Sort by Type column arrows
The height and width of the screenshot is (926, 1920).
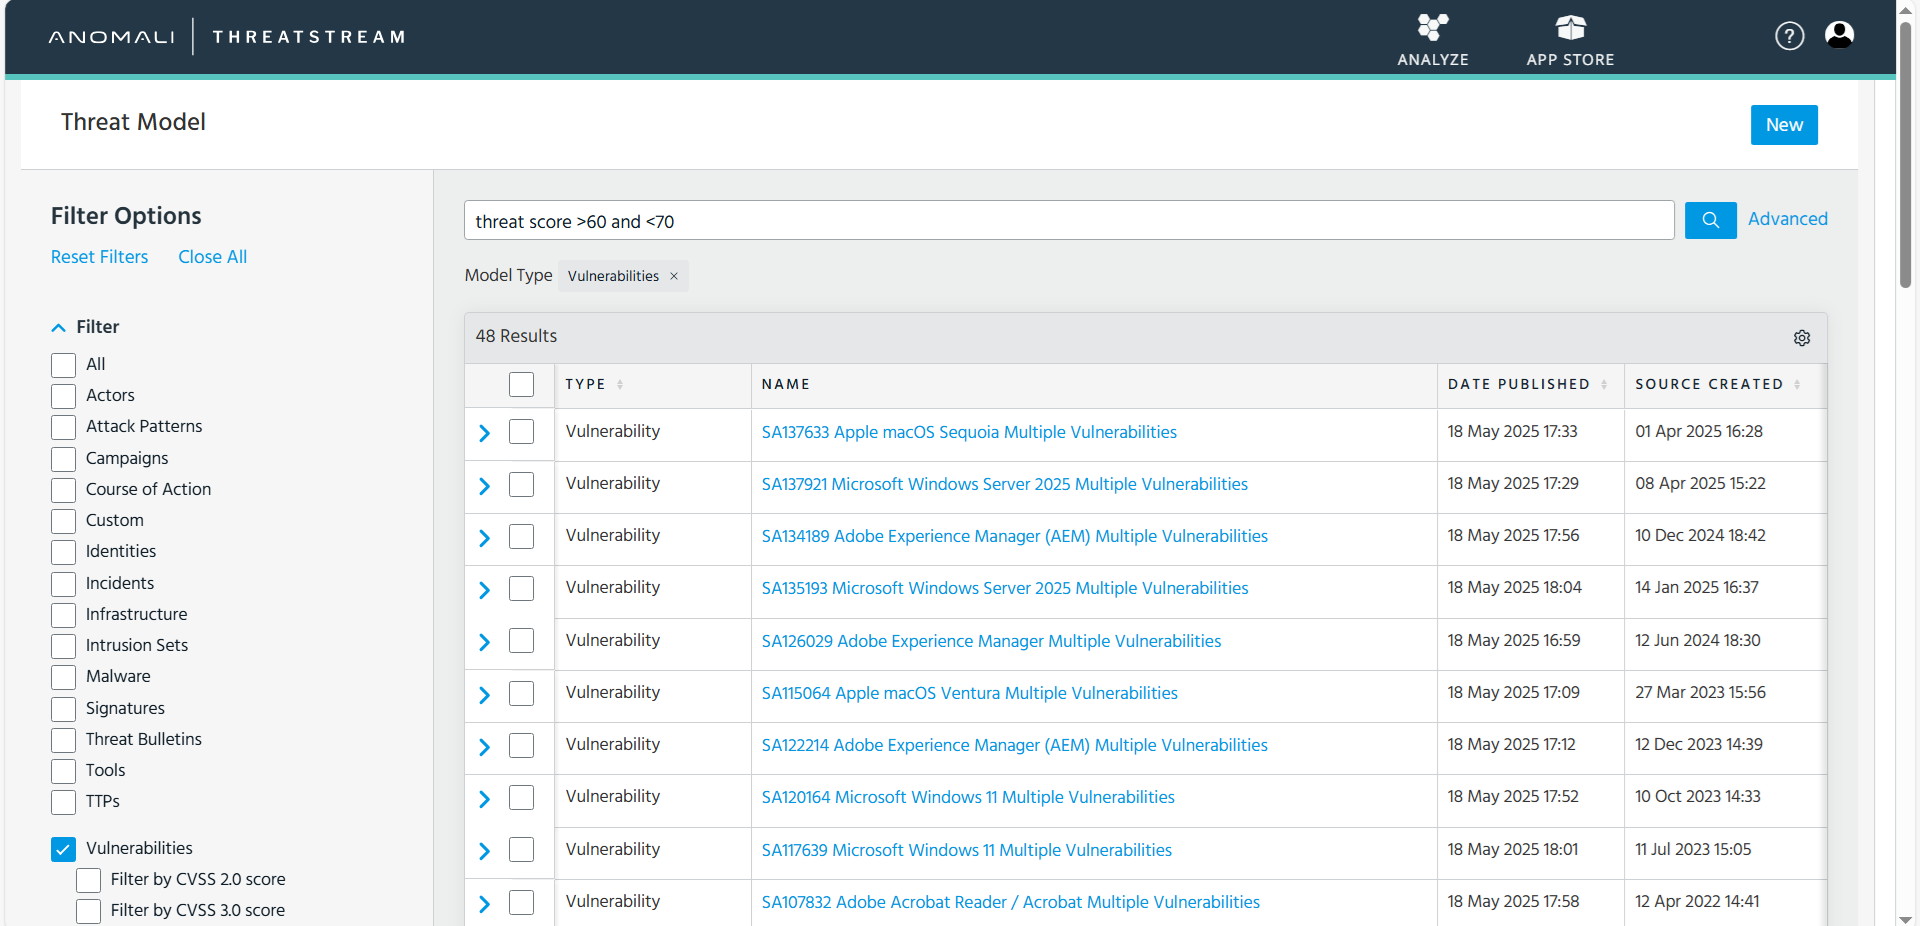[620, 385]
